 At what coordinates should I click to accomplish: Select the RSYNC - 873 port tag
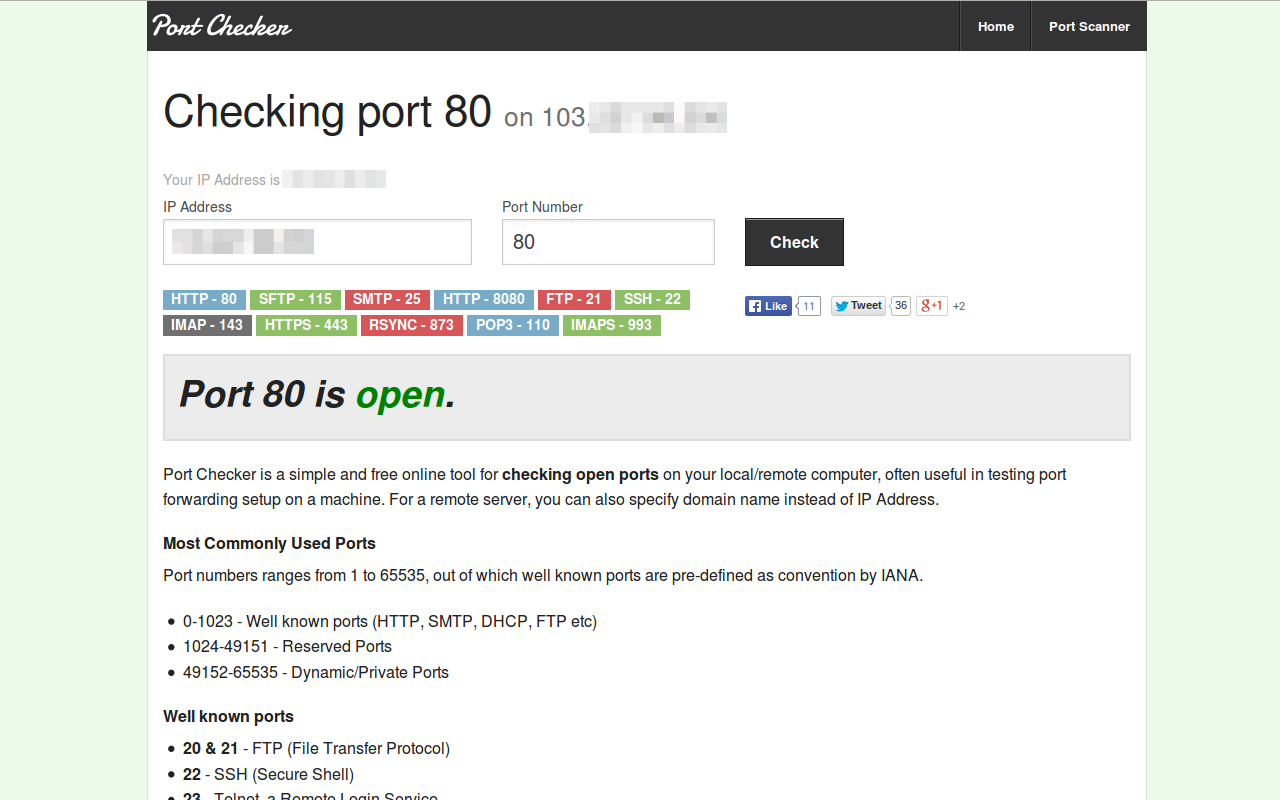(x=411, y=325)
